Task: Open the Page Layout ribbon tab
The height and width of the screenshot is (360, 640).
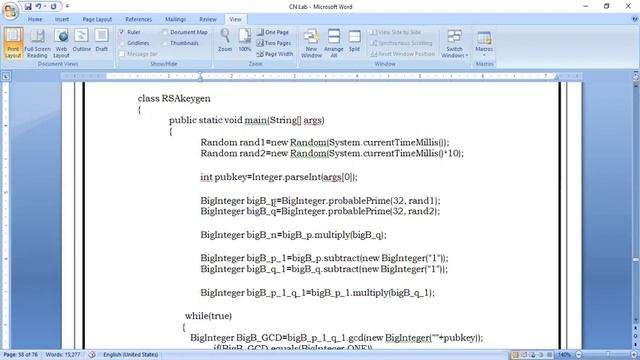Action: (x=97, y=19)
